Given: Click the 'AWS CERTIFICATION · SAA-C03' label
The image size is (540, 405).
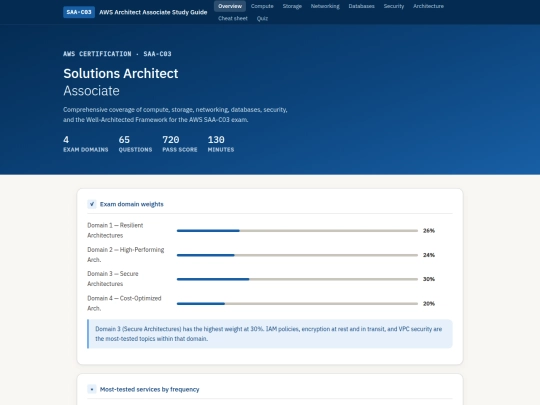Looking at the screenshot, I should pos(117,54).
